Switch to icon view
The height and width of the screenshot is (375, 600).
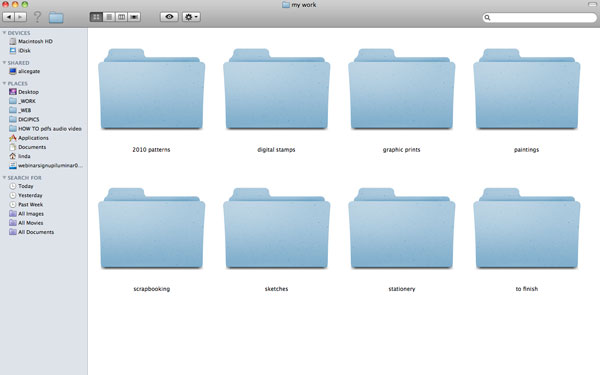click(x=96, y=17)
